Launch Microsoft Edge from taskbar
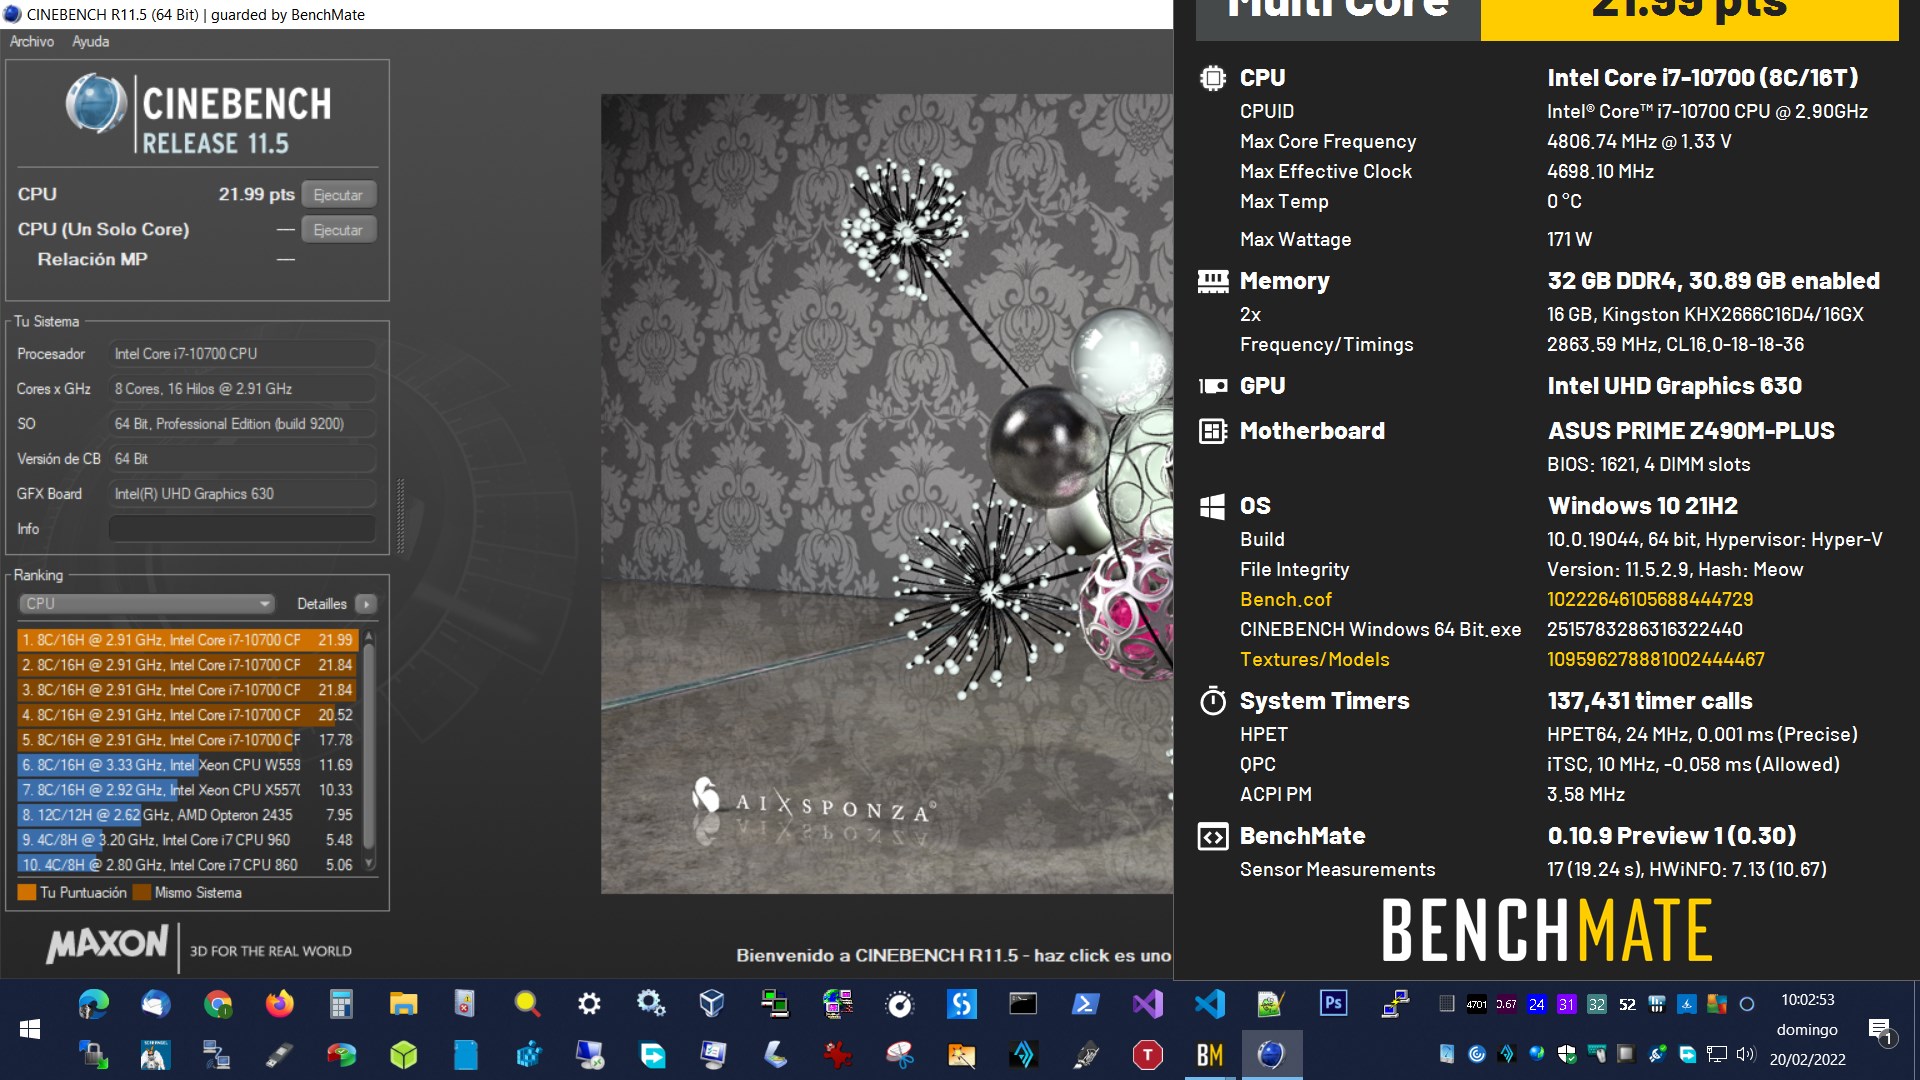 pos(93,1003)
